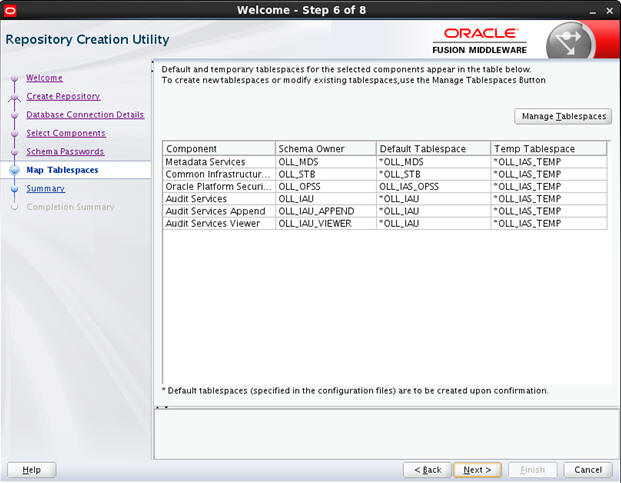Open *OLL_STB default tablespace dropdown cell
The image size is (621, 483).
(433, 174)
